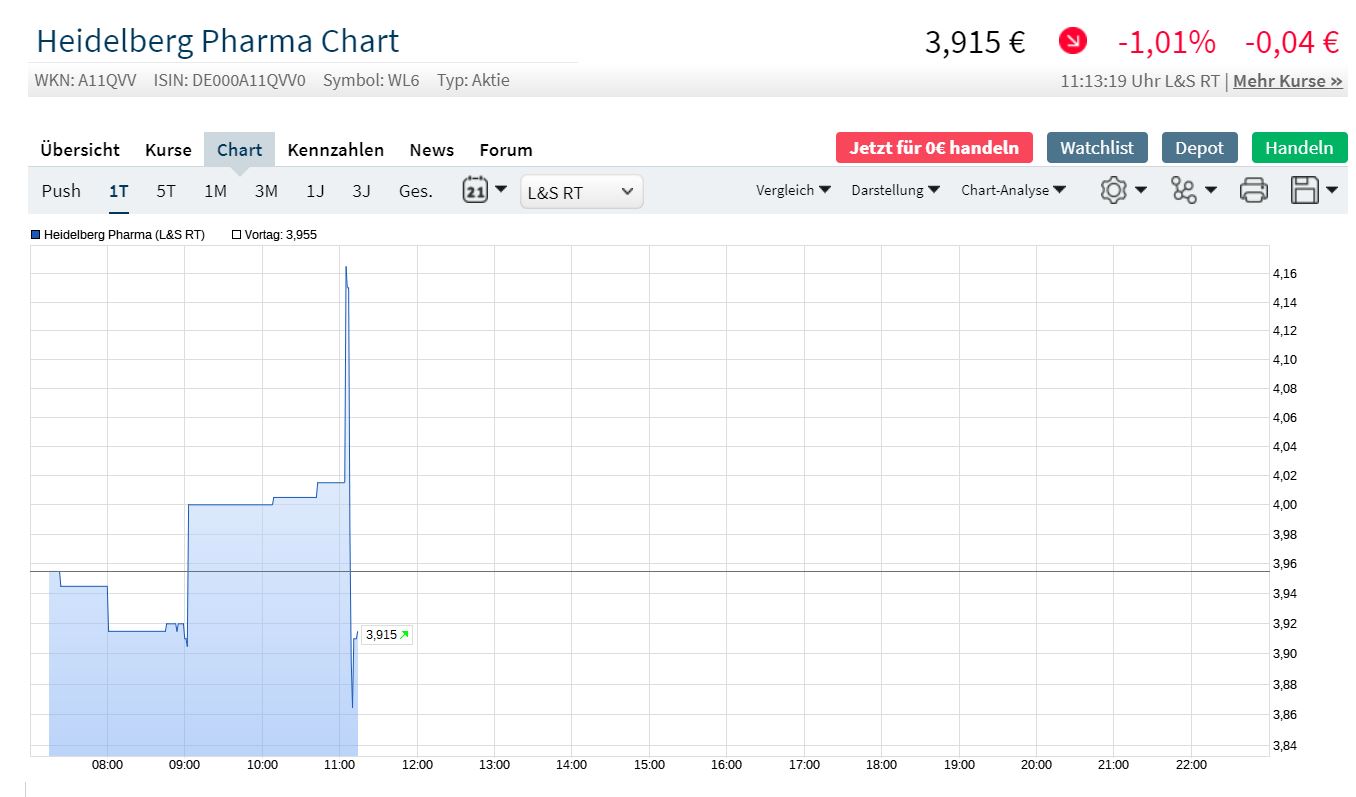Switch to the Kennzahlen tab
The height and width of the screenshot is (797, 1356).
(335, 150)
